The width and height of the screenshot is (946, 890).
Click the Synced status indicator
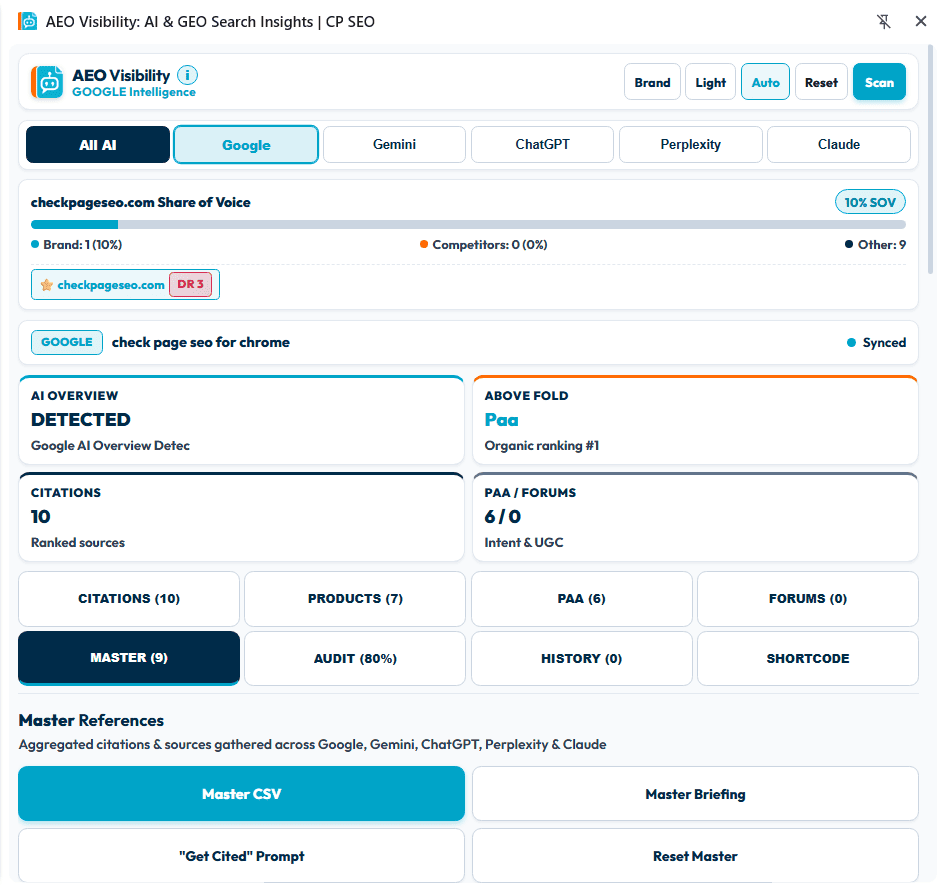pos(876,343)
